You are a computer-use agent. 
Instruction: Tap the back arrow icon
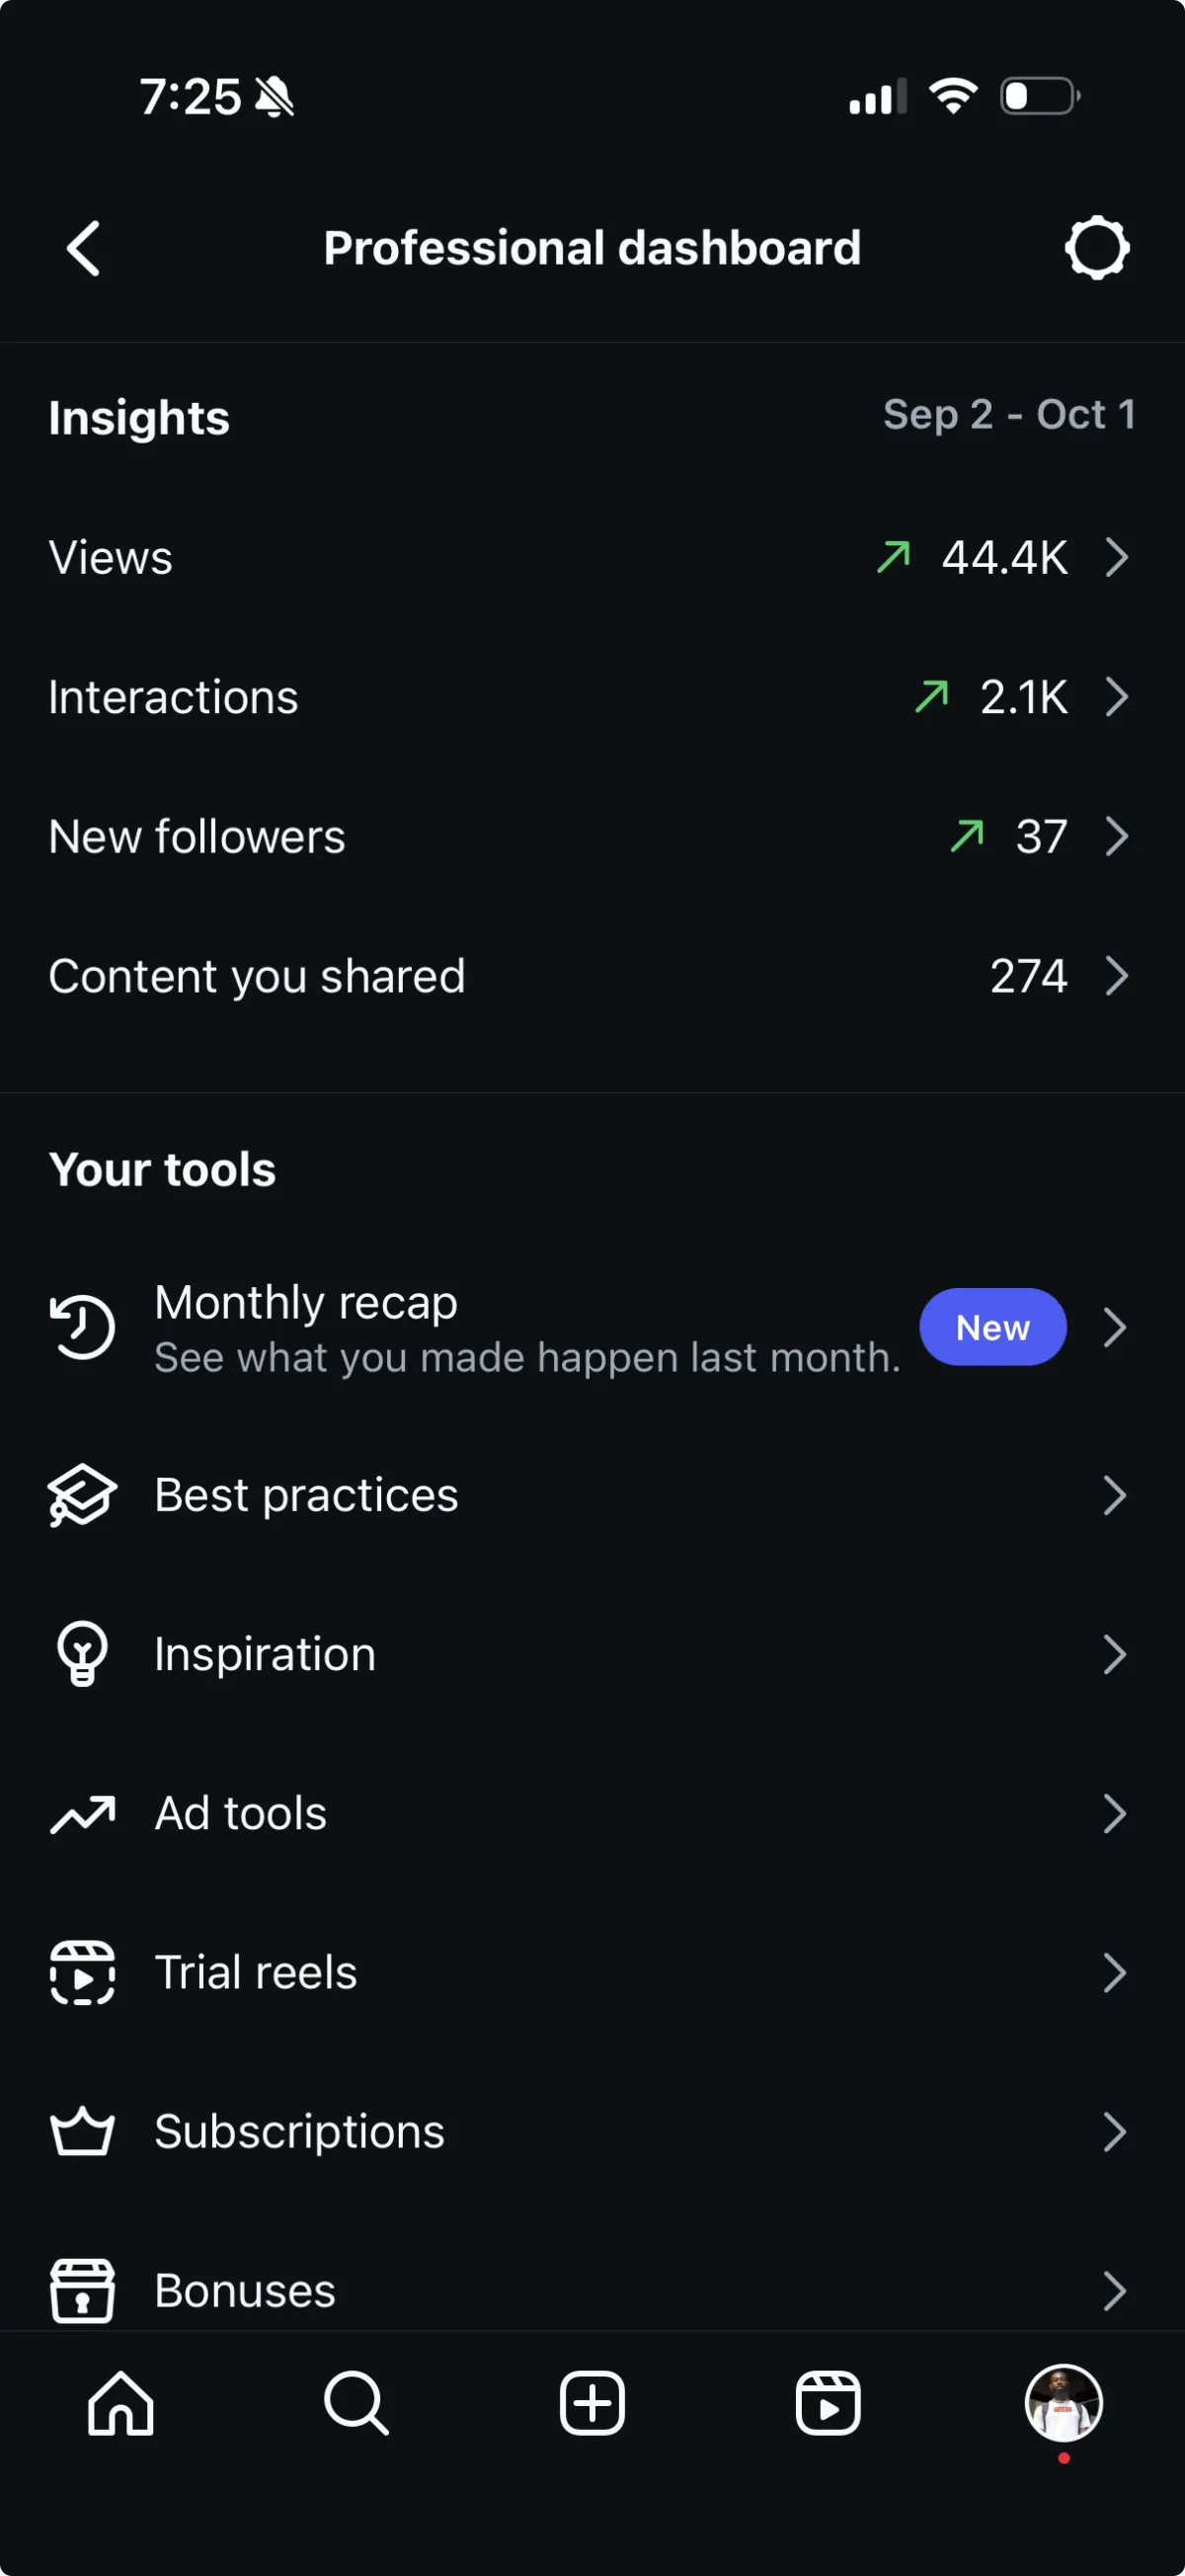click(x=84, y=248)
